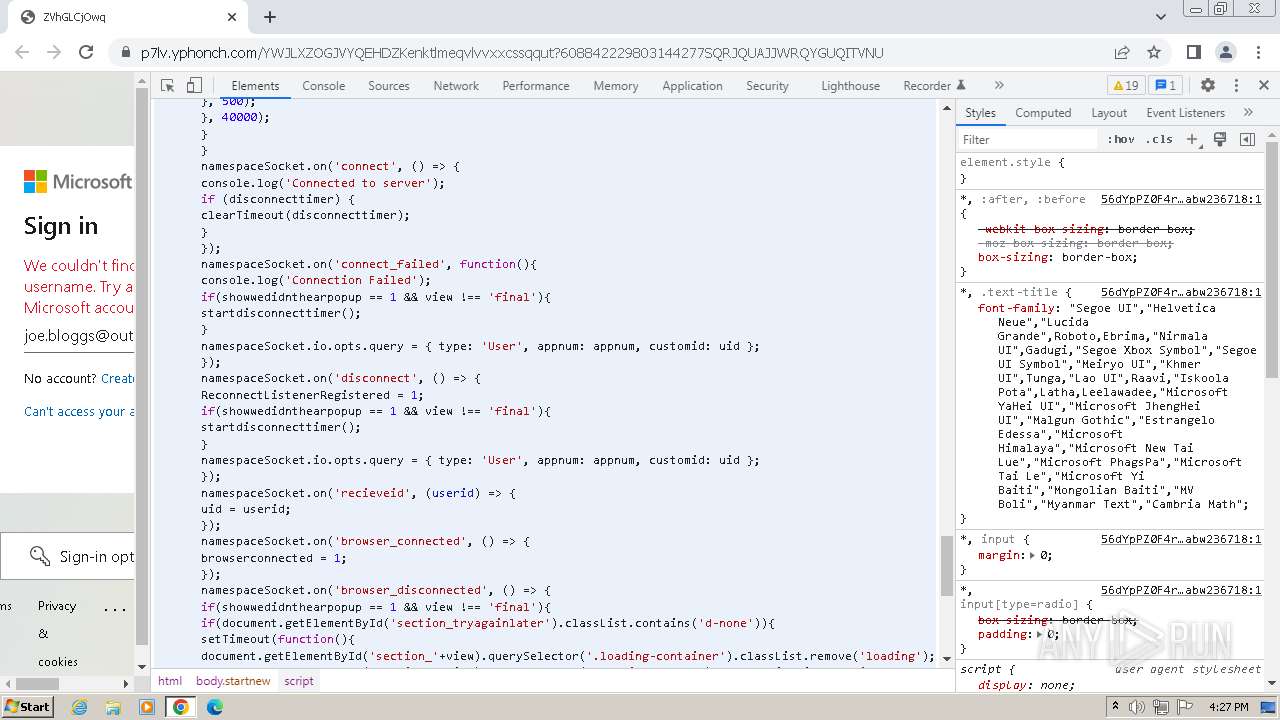Reload the page
The height and width of the screenshot is (720, 1280).
click(86, 52)
